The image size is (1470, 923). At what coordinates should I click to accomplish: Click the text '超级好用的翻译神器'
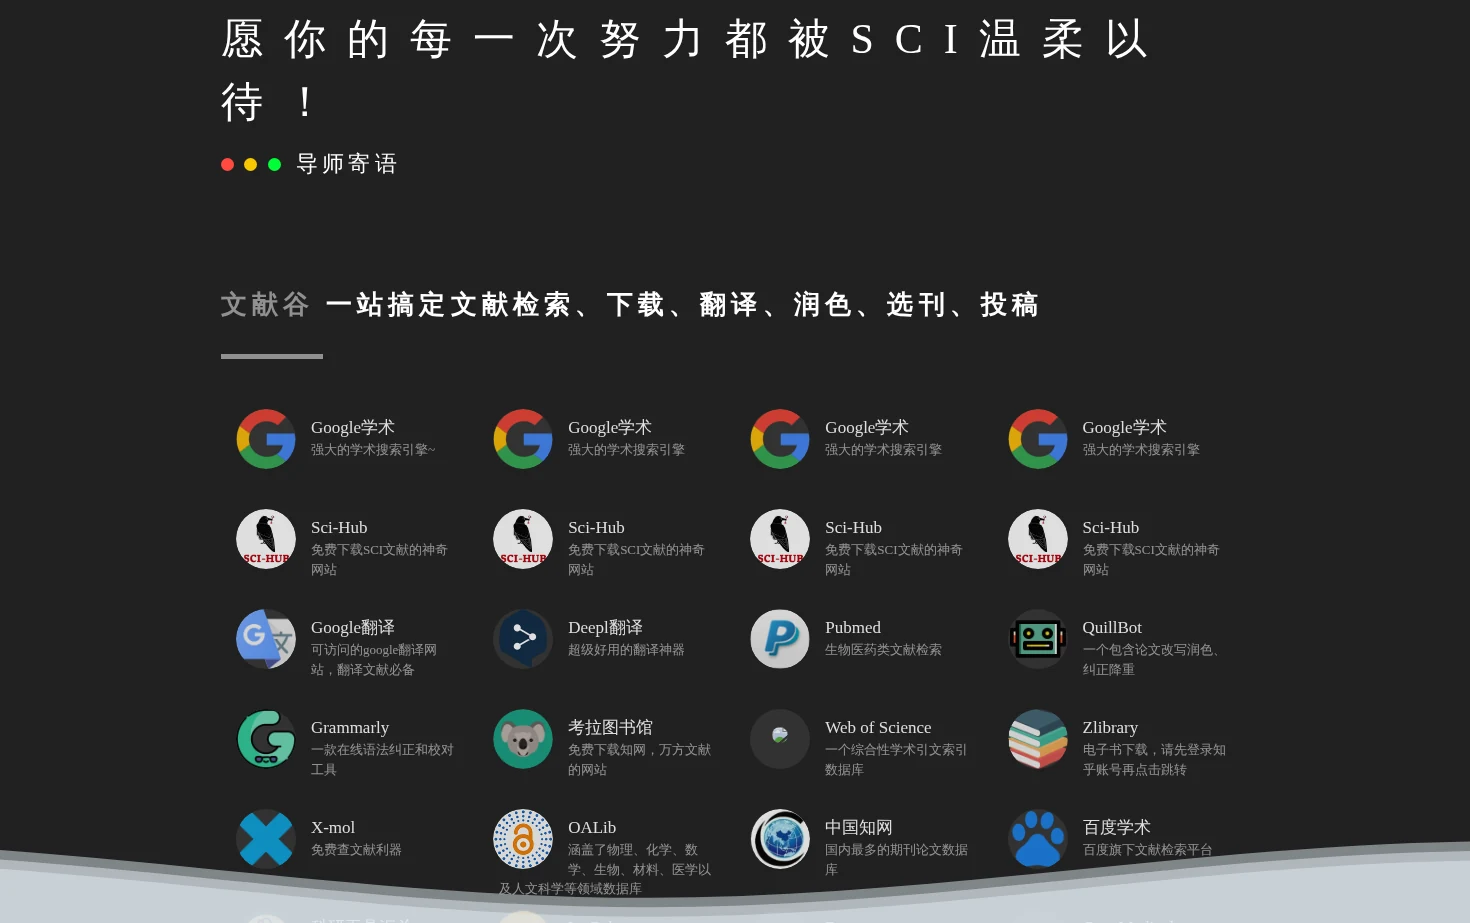tap(626, 650)
